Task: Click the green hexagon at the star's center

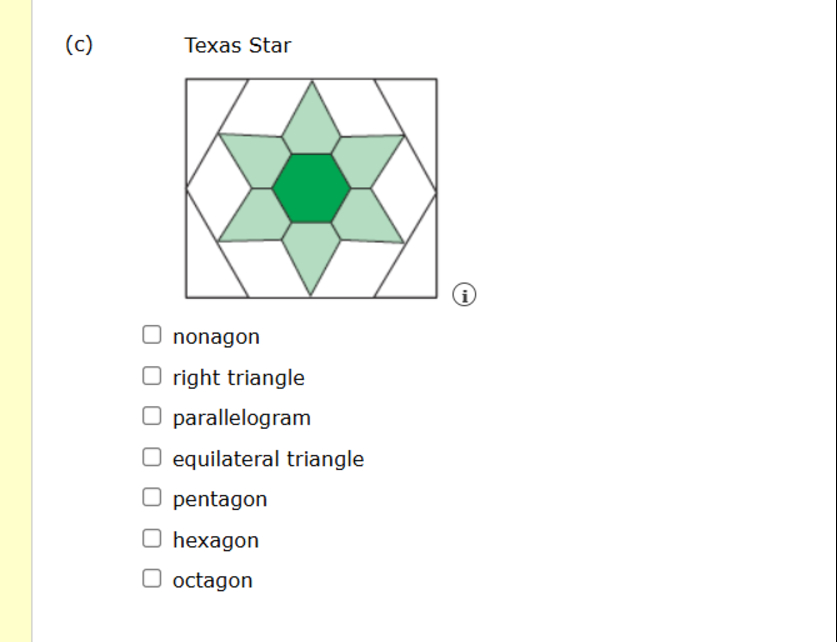Action: (314, 188)
